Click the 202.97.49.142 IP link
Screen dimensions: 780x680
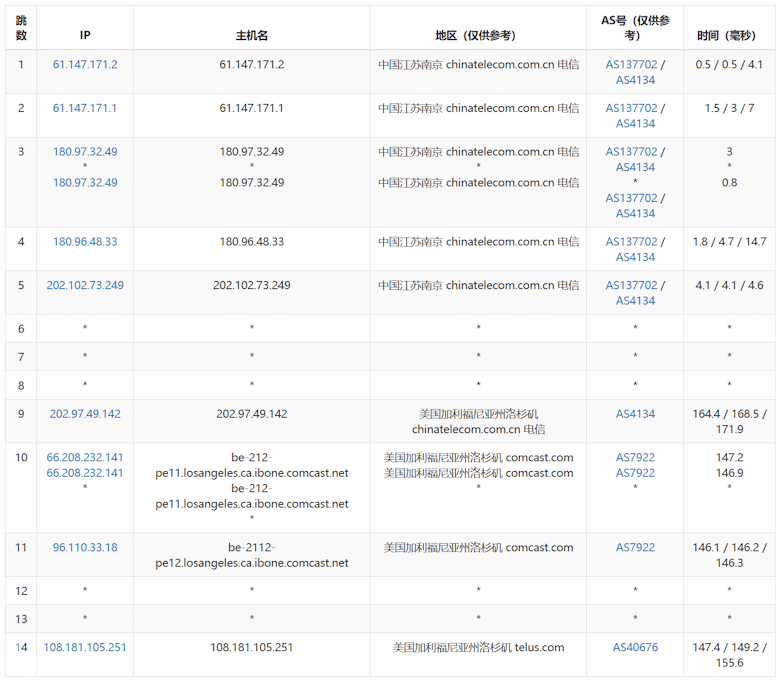pos(85,414)
